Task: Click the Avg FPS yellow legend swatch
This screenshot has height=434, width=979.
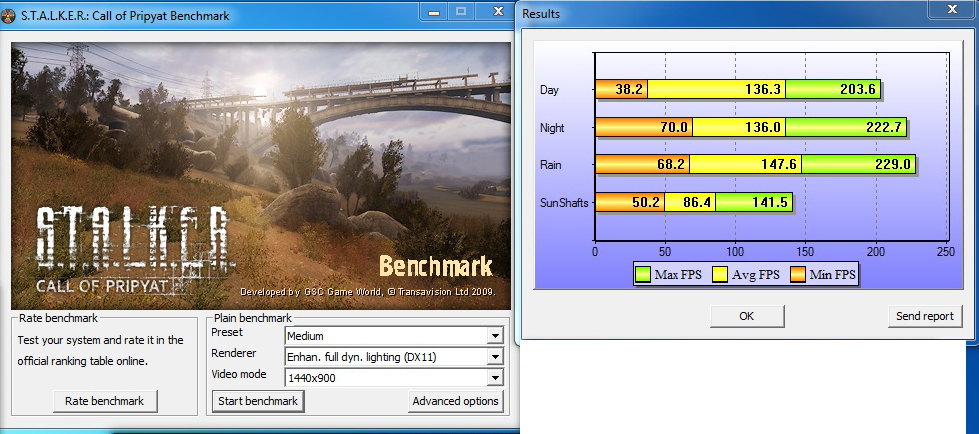Action: click(x=720, y=274)
